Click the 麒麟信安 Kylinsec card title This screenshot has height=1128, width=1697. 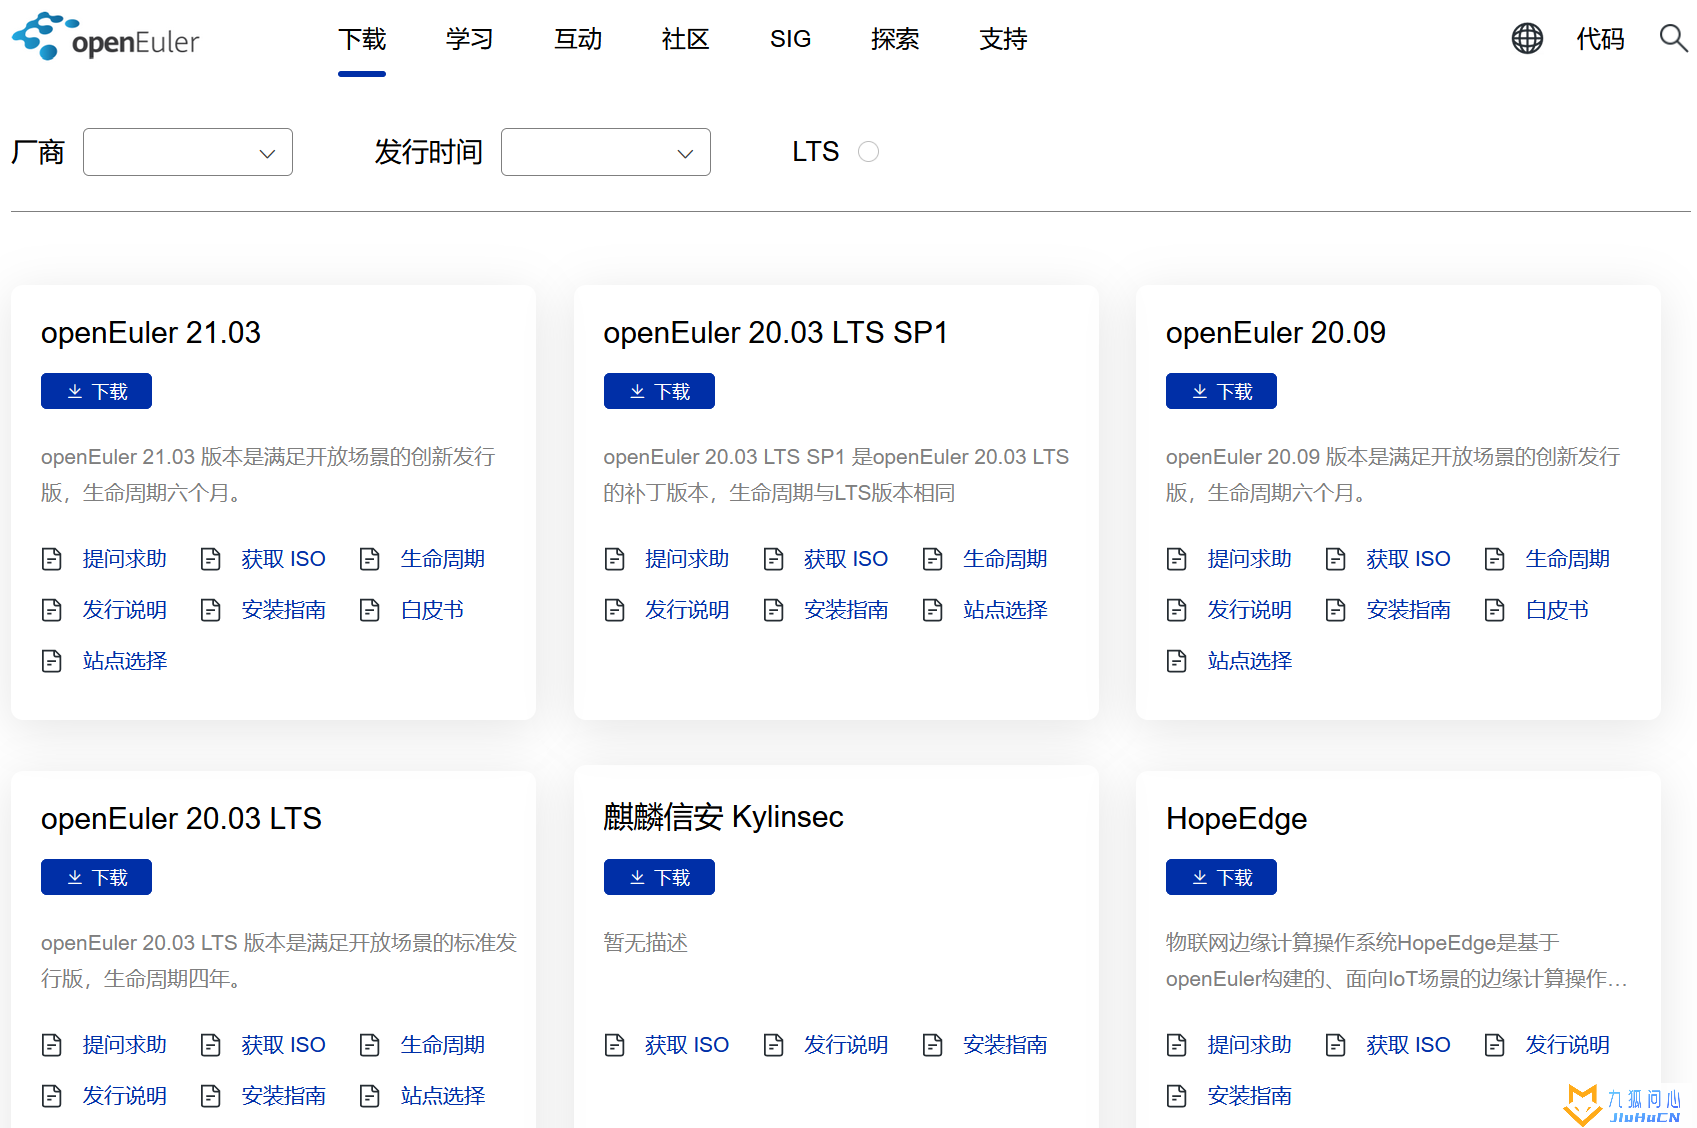click(724, 817)
